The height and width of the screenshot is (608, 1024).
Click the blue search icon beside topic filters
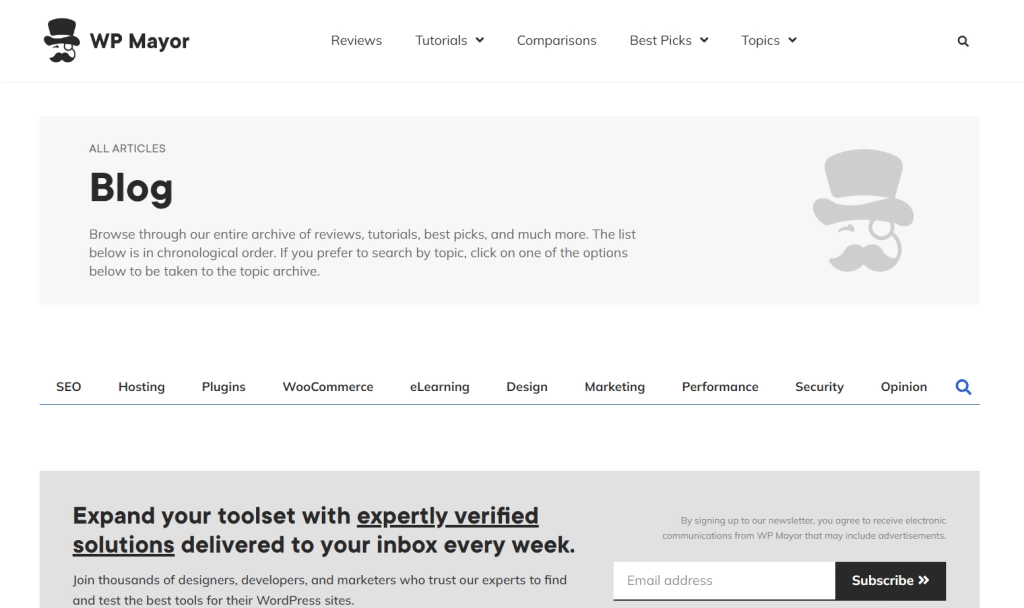point(963,386)
